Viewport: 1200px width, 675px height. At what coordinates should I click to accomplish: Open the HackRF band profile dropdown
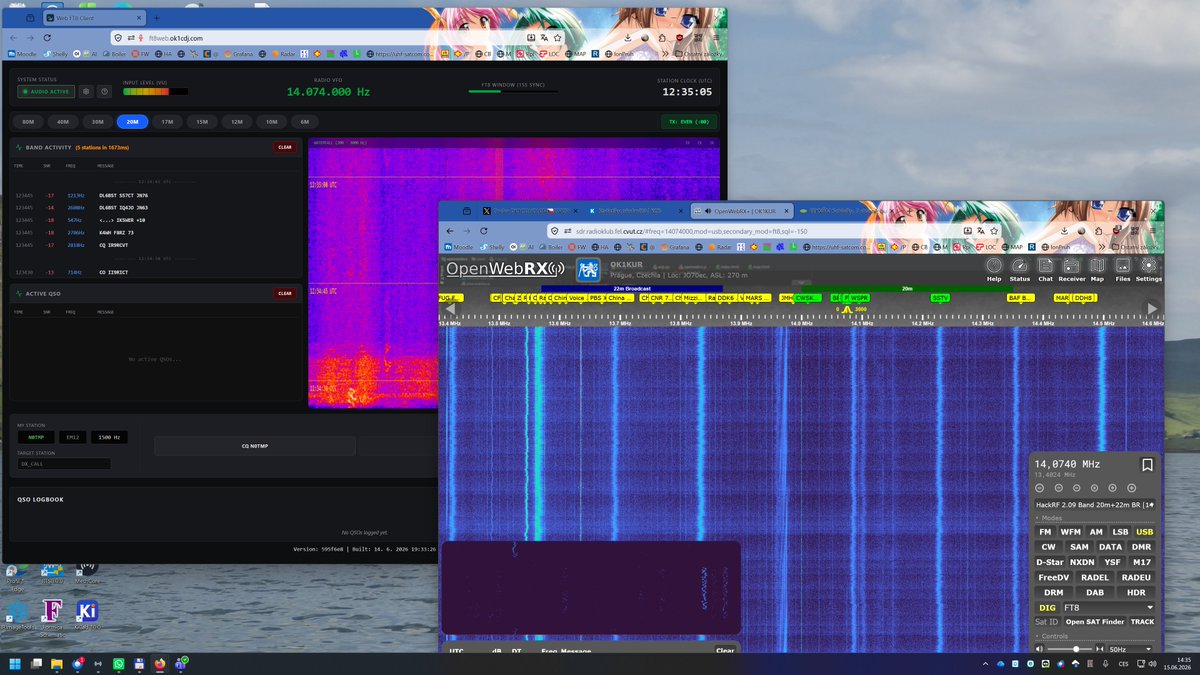(x=1095, y=505)
